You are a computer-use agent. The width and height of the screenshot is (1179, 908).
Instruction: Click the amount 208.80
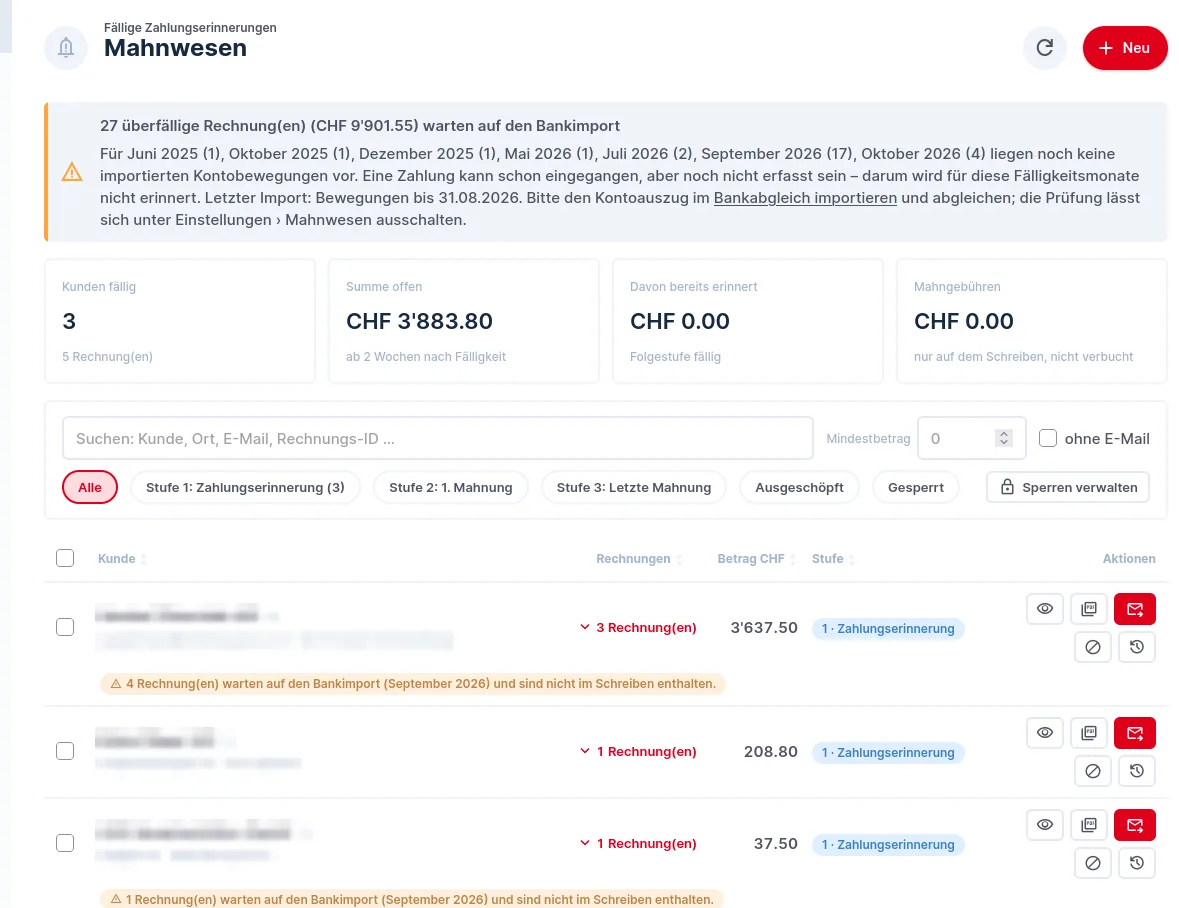tap(771, 752)
